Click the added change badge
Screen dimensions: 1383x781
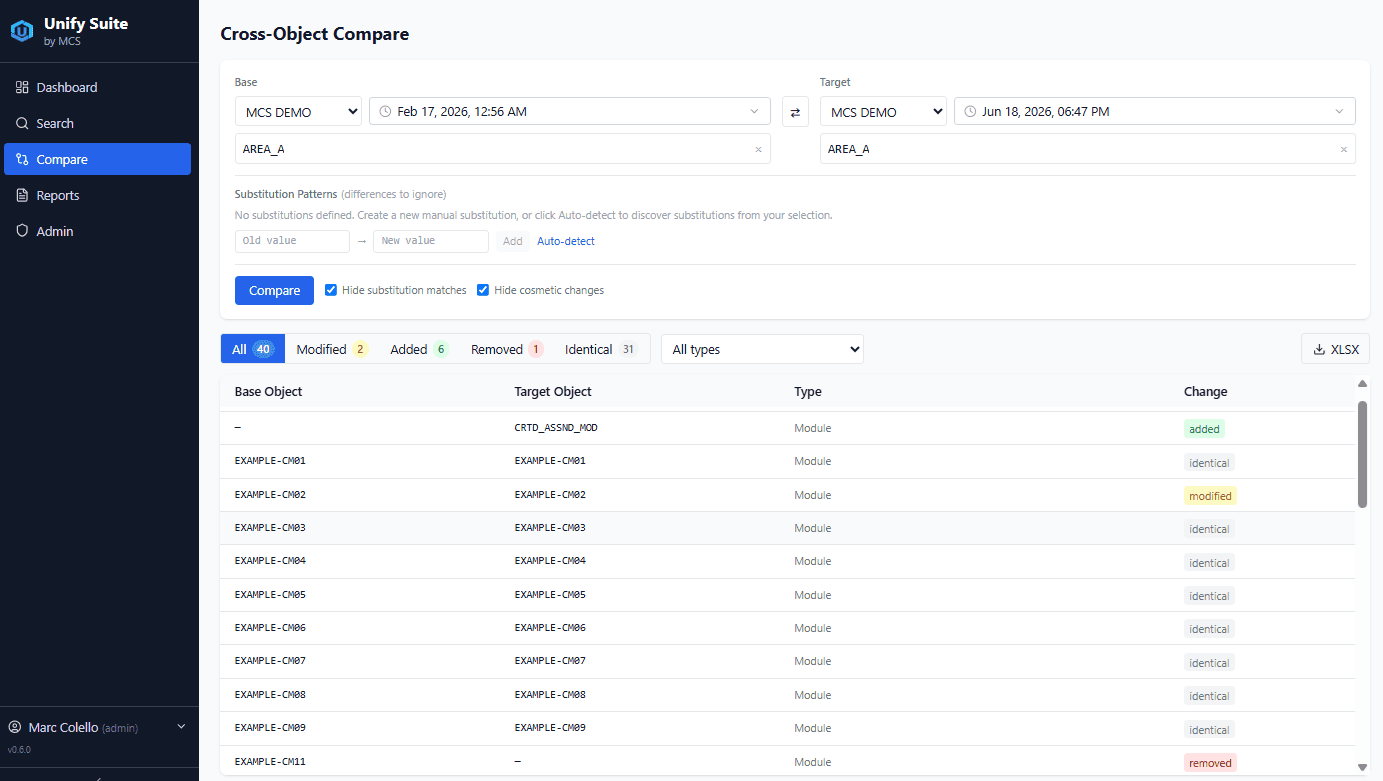pyautogui.click(x=1204, y=429)
